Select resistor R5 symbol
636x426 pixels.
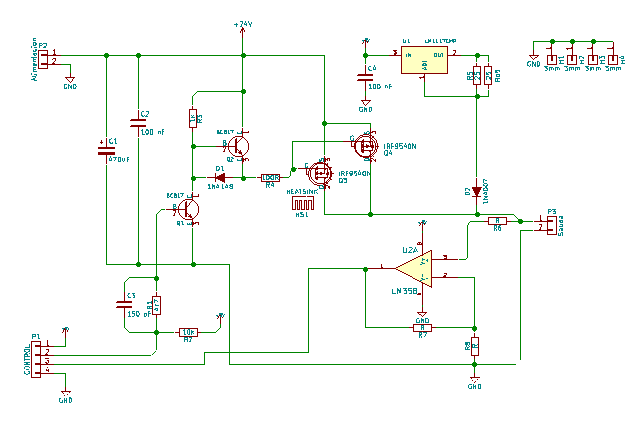click(477, 75)
